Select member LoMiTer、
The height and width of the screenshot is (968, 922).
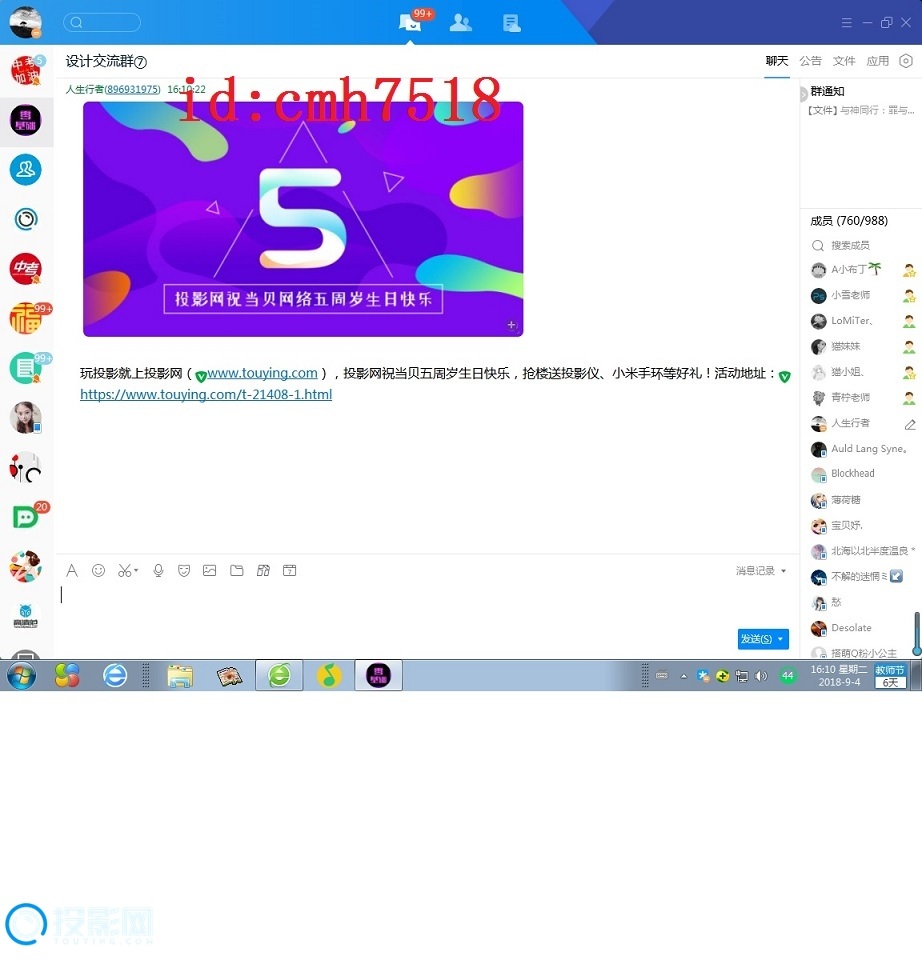863,321
